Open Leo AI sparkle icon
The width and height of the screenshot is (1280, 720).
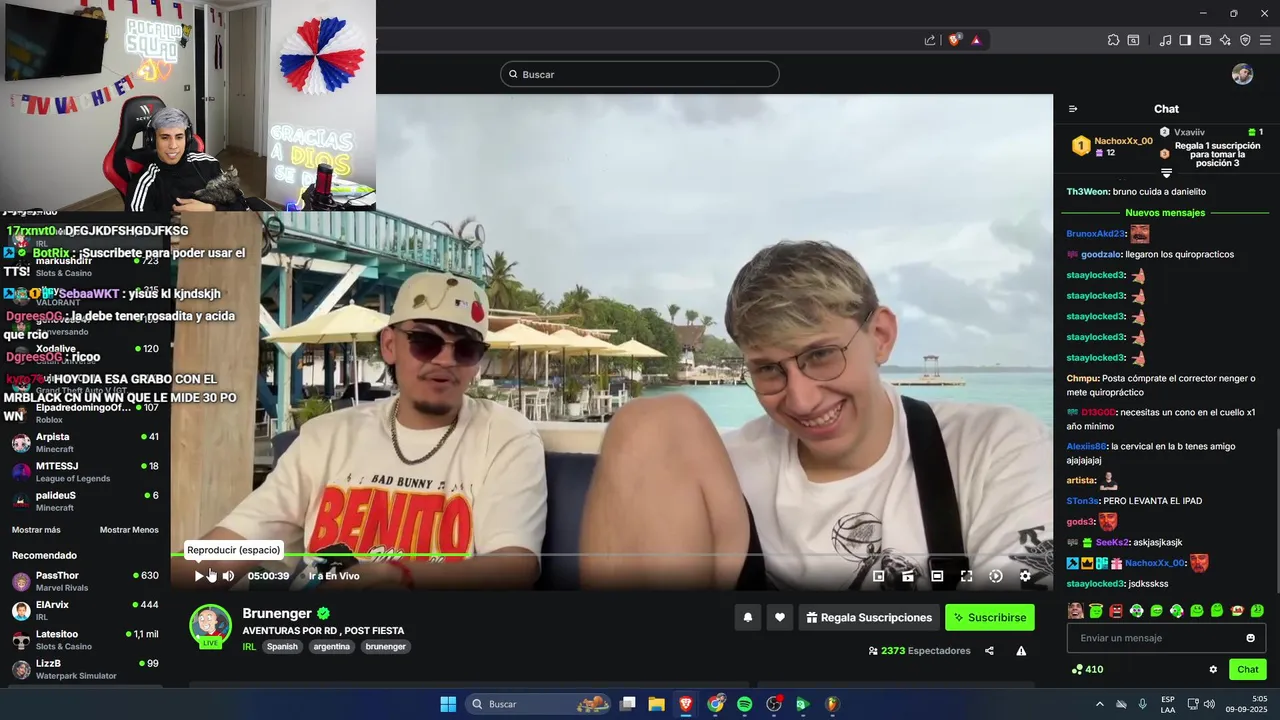[1225, 40]
